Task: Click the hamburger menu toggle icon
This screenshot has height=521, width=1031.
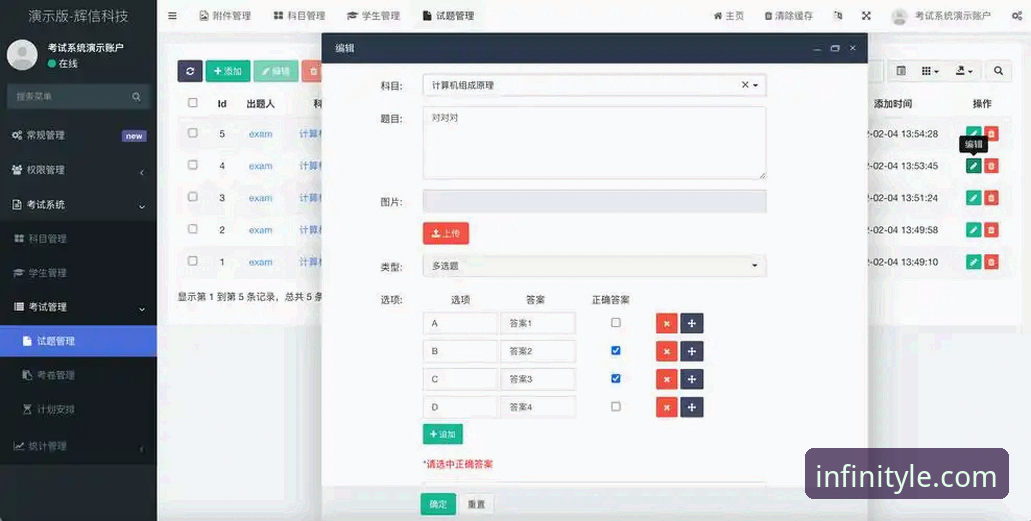Action: click(172, 15)
